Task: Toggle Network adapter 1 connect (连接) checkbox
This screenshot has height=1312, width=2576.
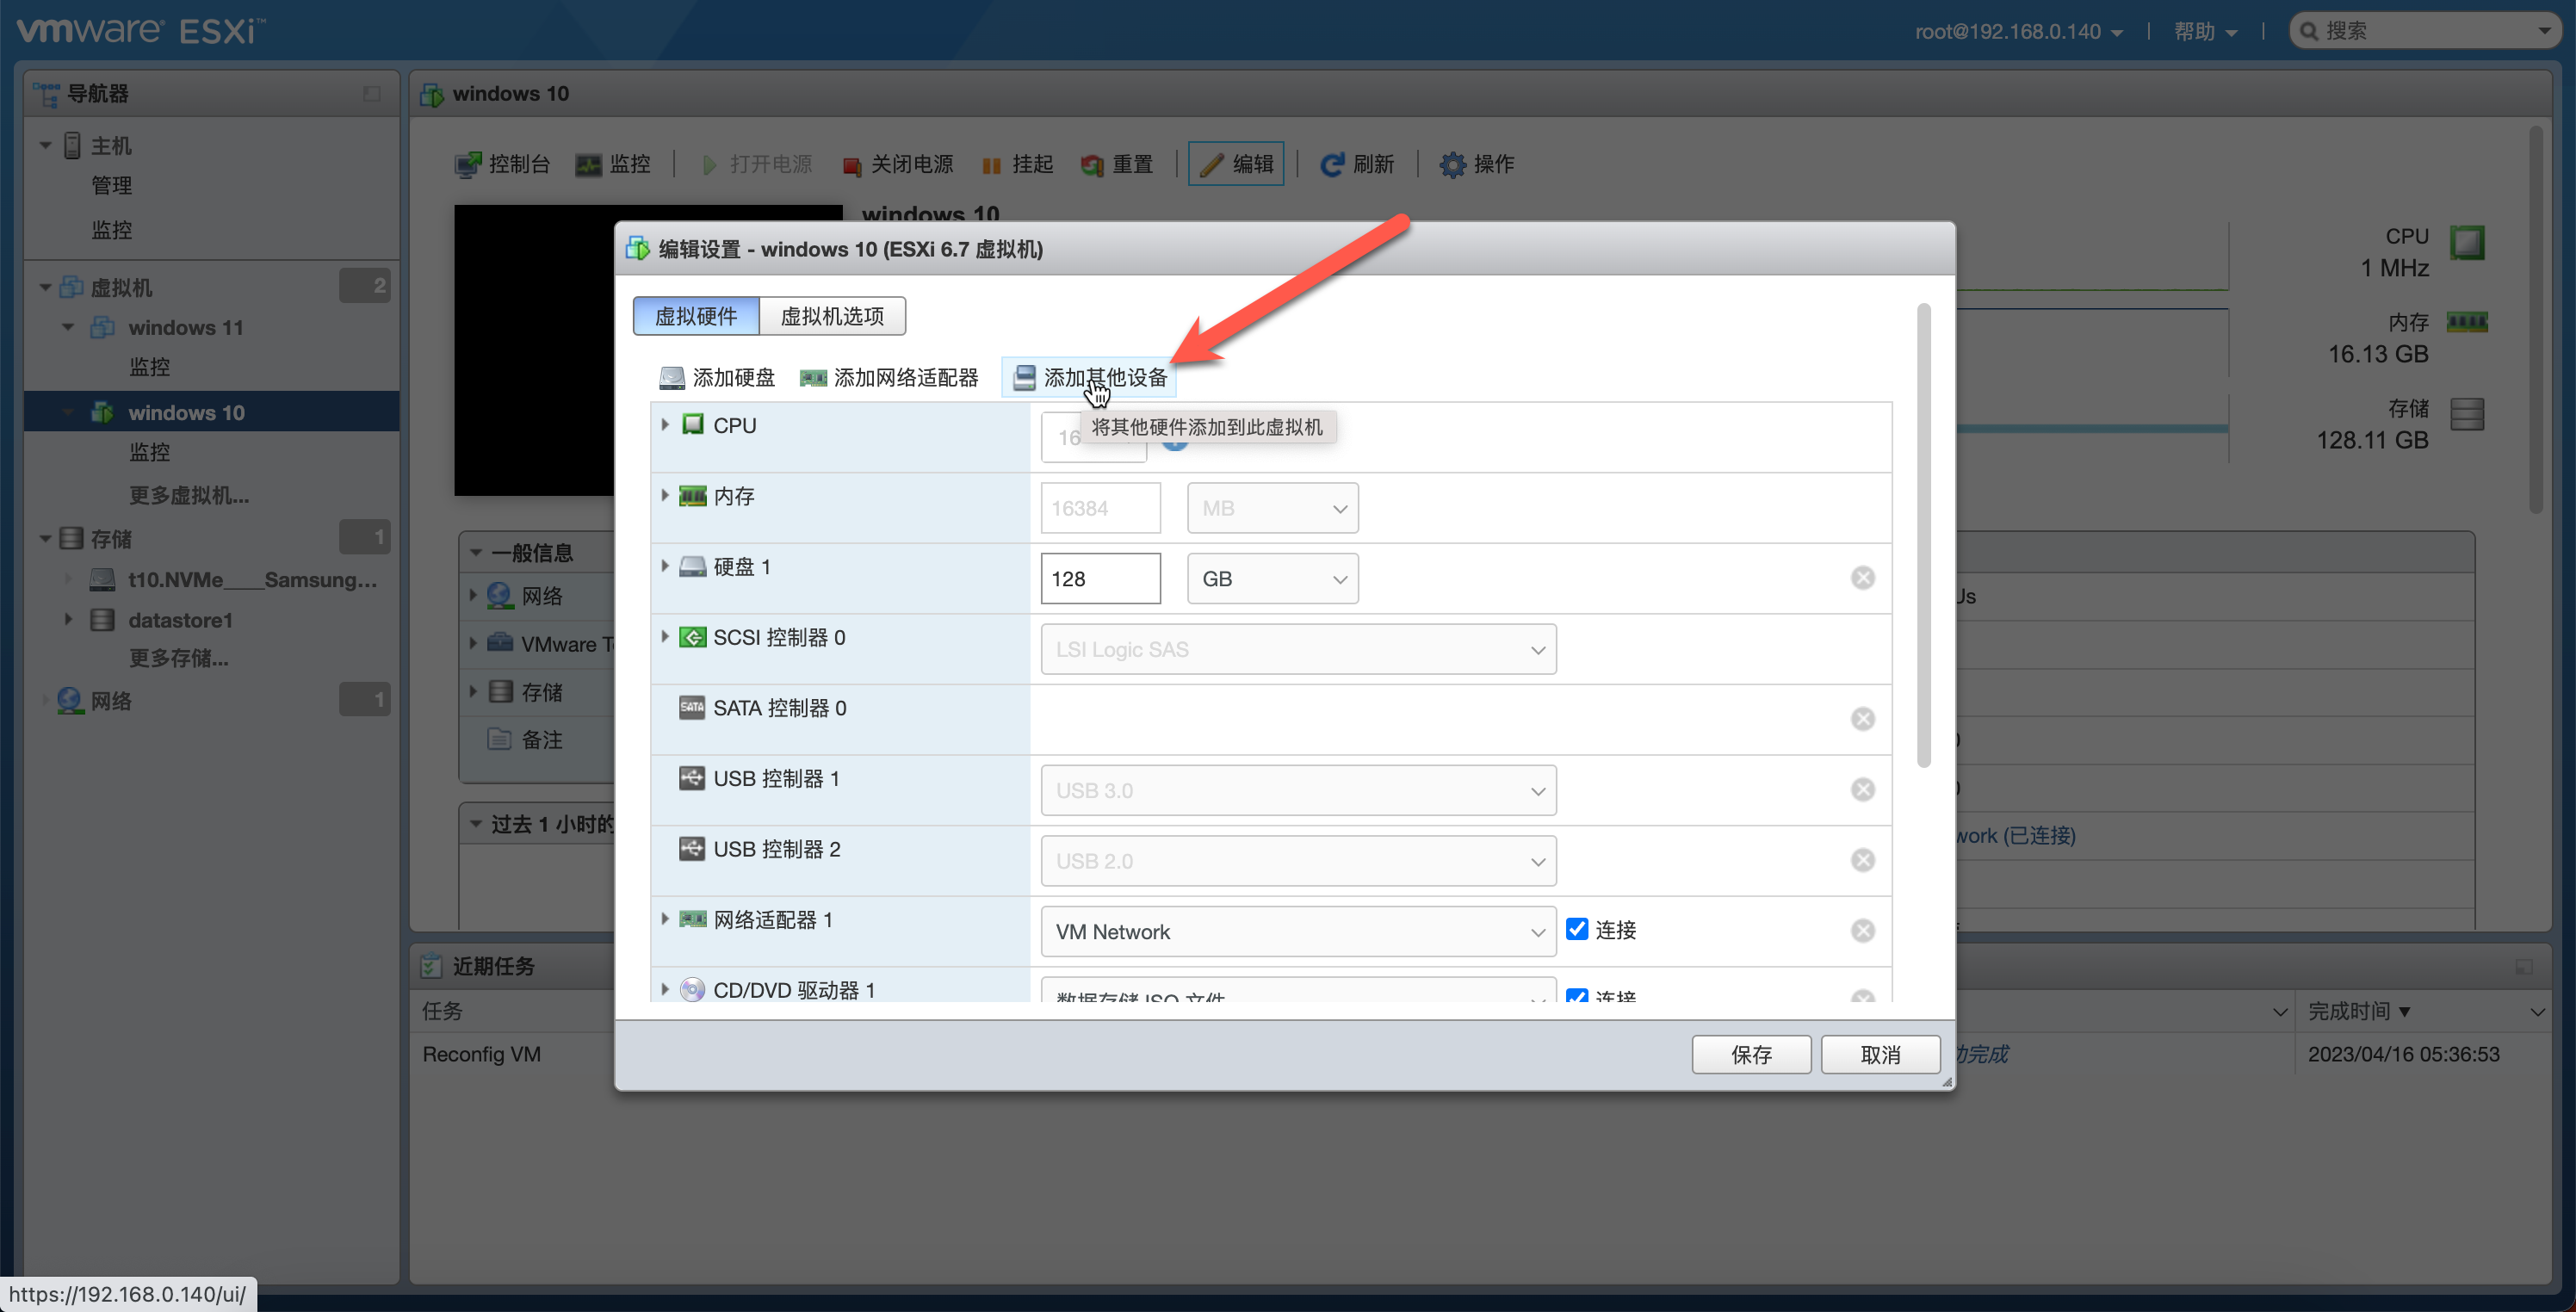Action: coord(1577,929)
